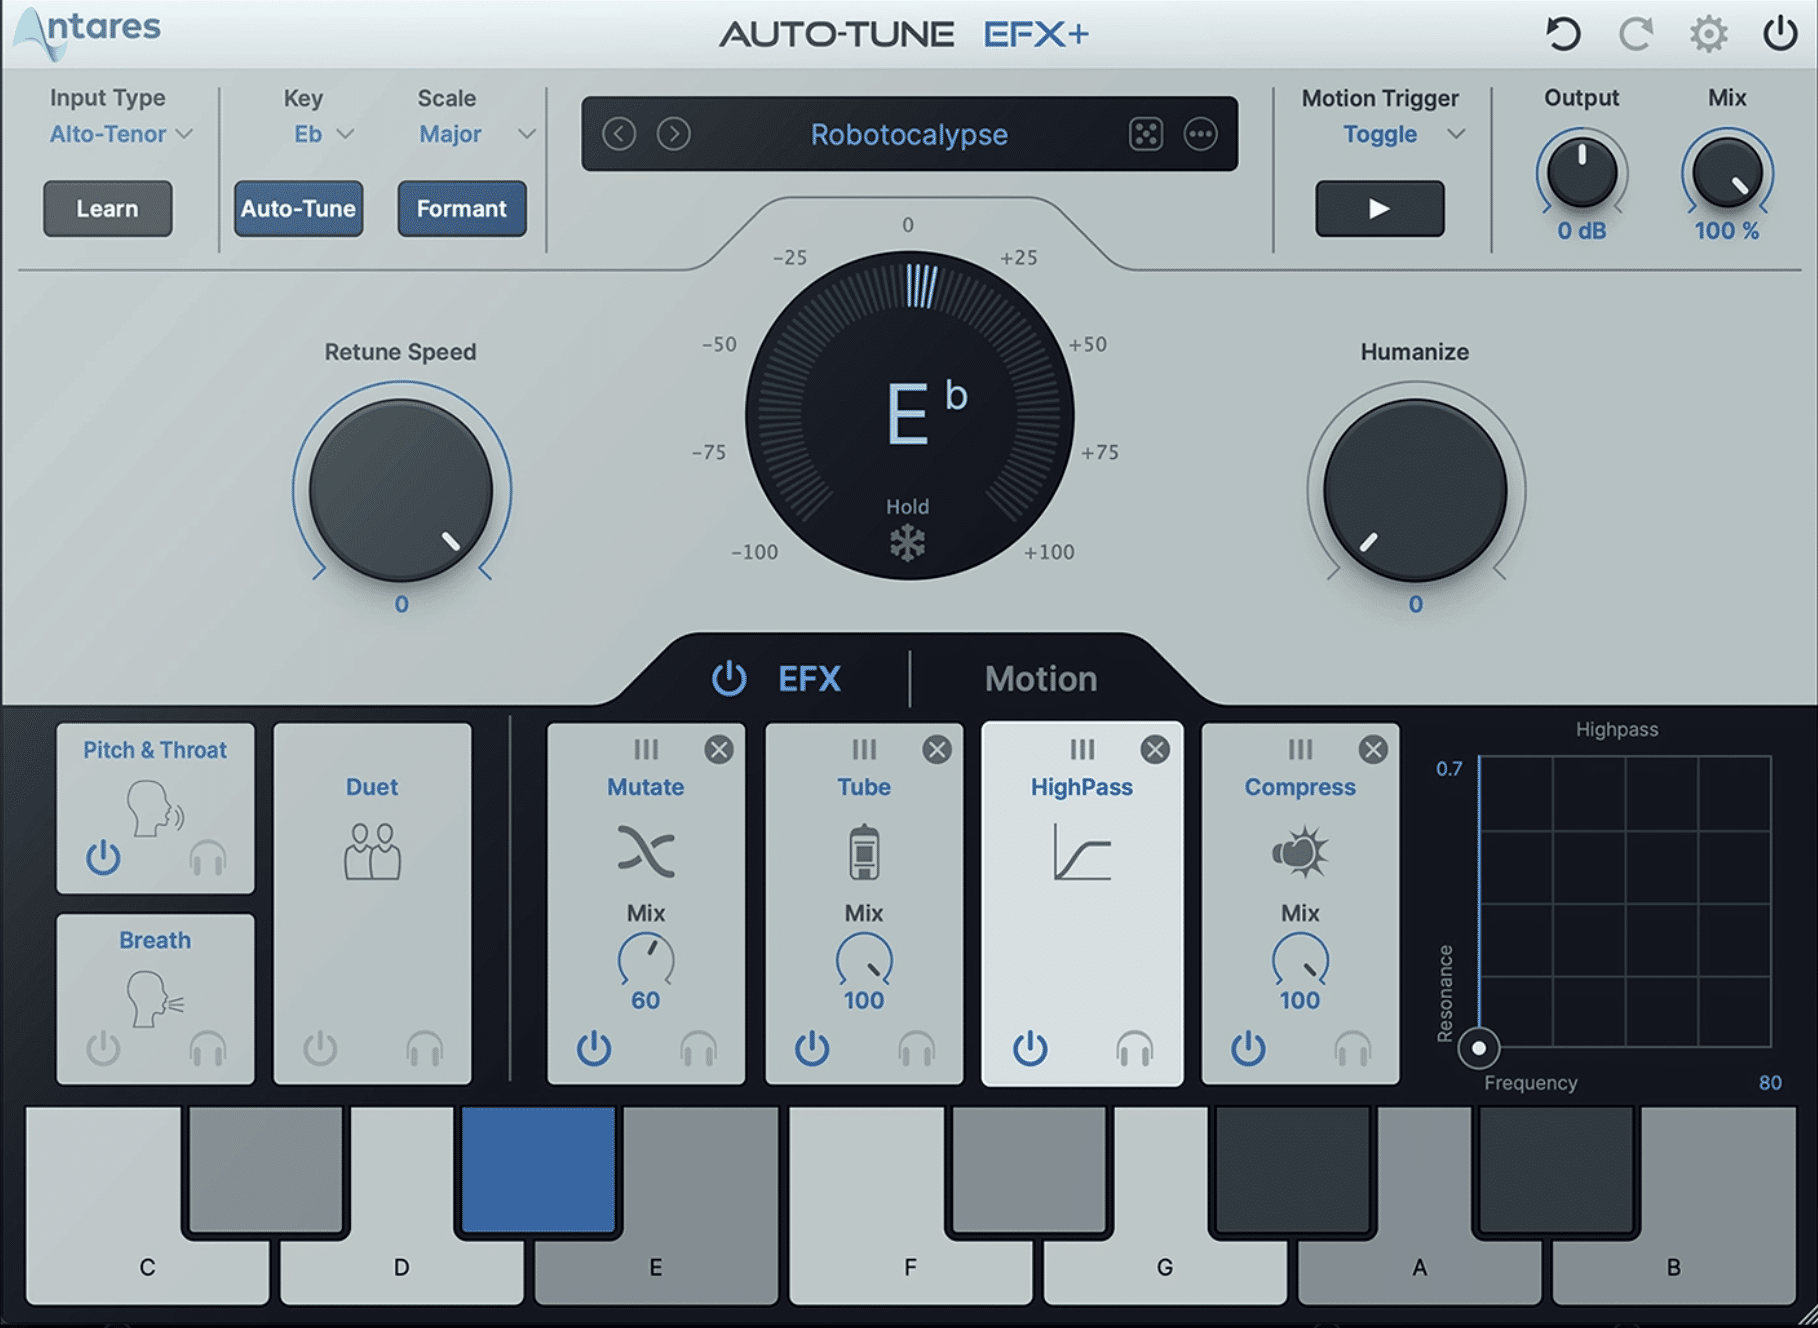The height and width of the screenshot is (1328, 1818).
Task: Solo Duet with its headphones icon
Action: [425, 1049]
